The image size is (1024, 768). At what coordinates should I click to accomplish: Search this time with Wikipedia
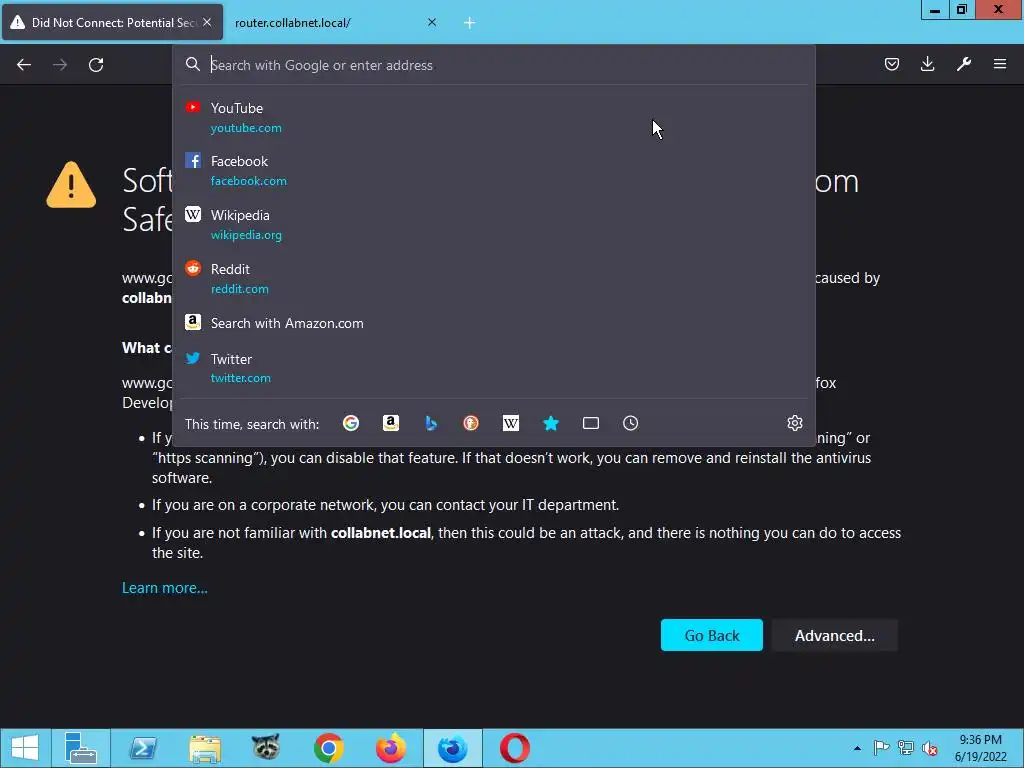pyautogui.click(x=511, y=423)
